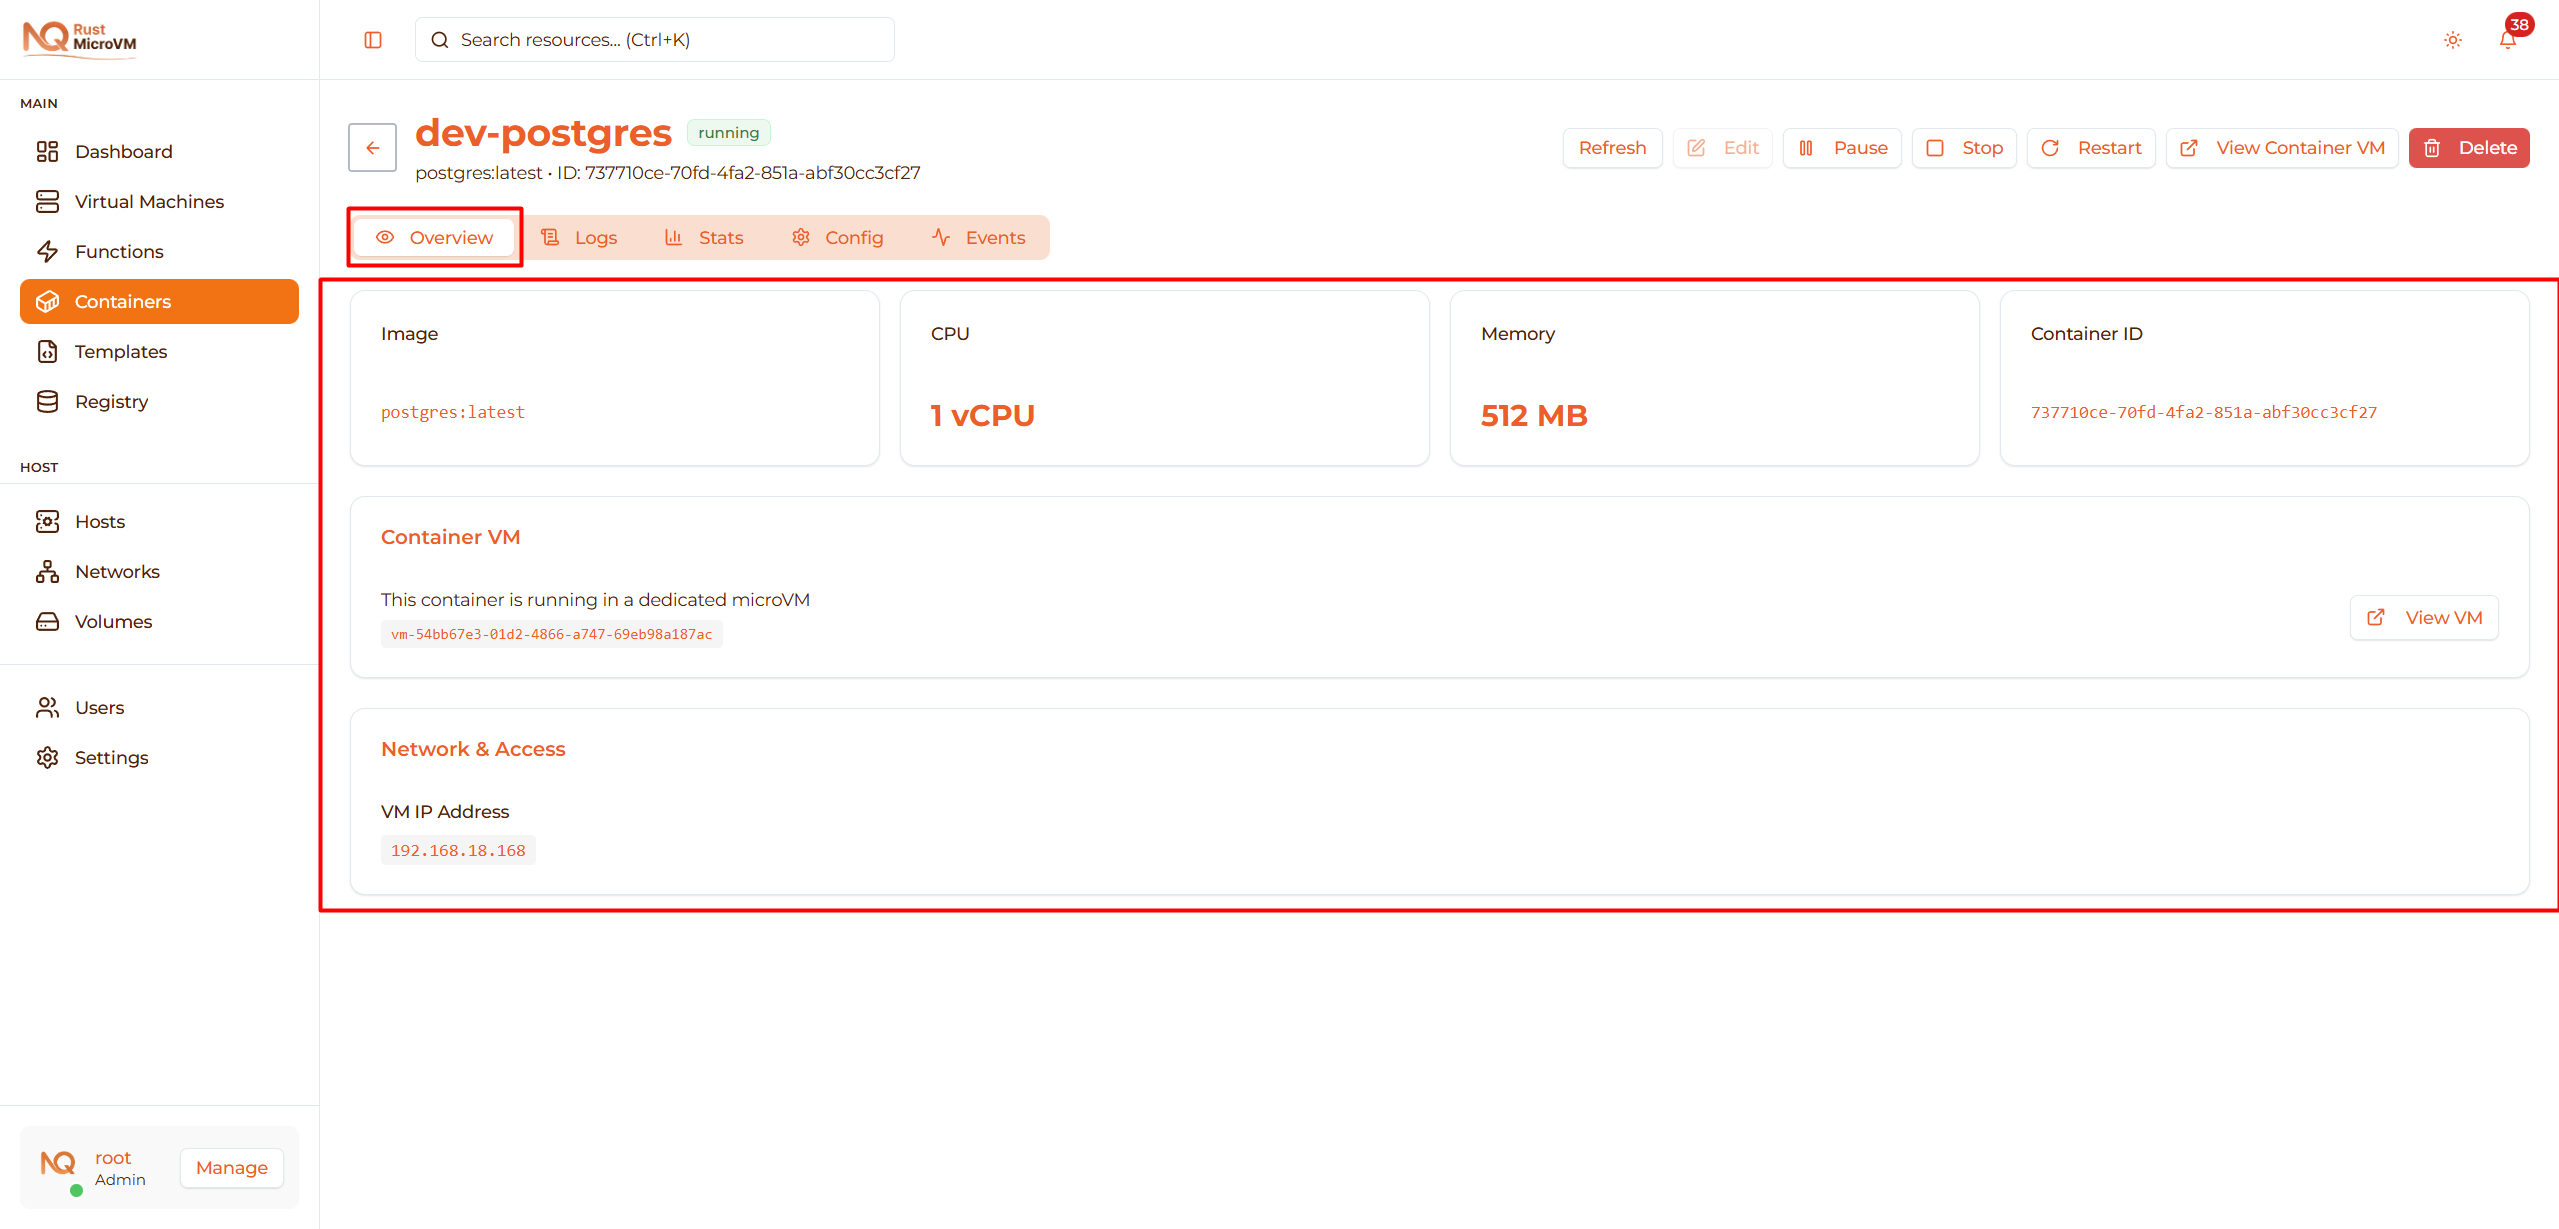Select Hosts under the HOST section
The width and height of the screenshot is (2559, 1229).
coord(101,521)
